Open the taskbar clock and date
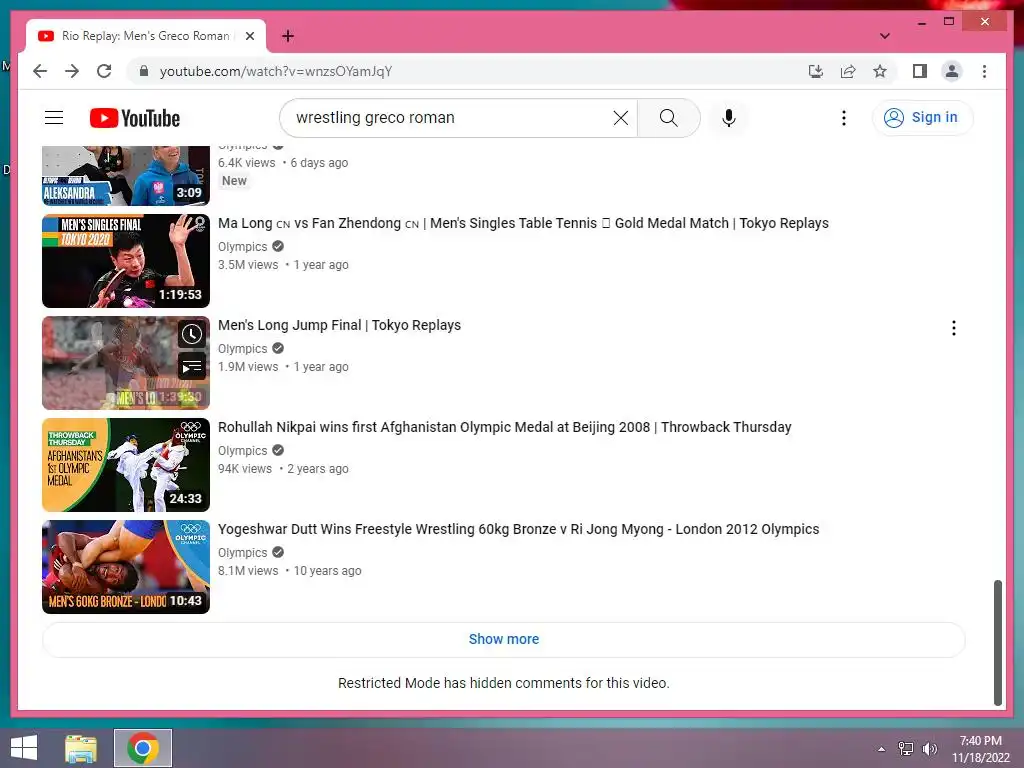Screen dimensions: 1024x768 (981, 748)
